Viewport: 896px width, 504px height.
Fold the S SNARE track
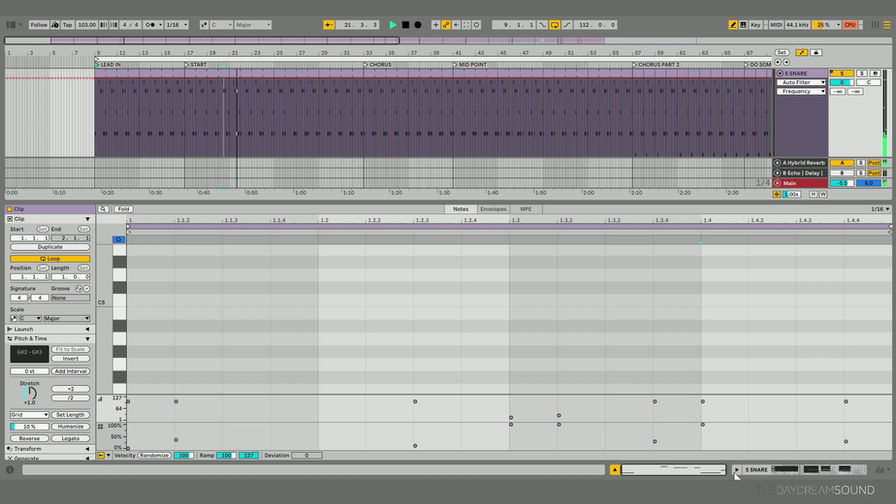coord(780,74)
